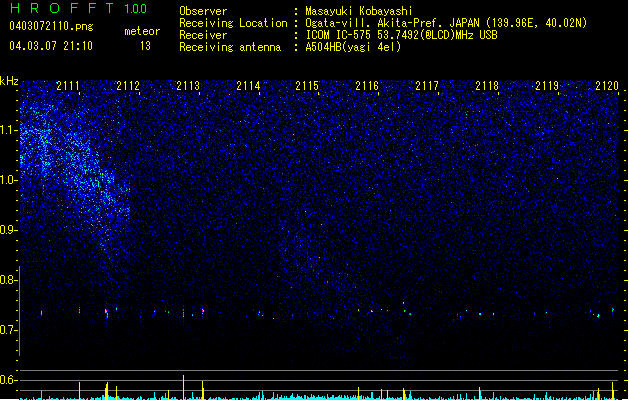Click the 1.0 kHz axis label
Screen dimensions: 629x400
click(8, 180)
